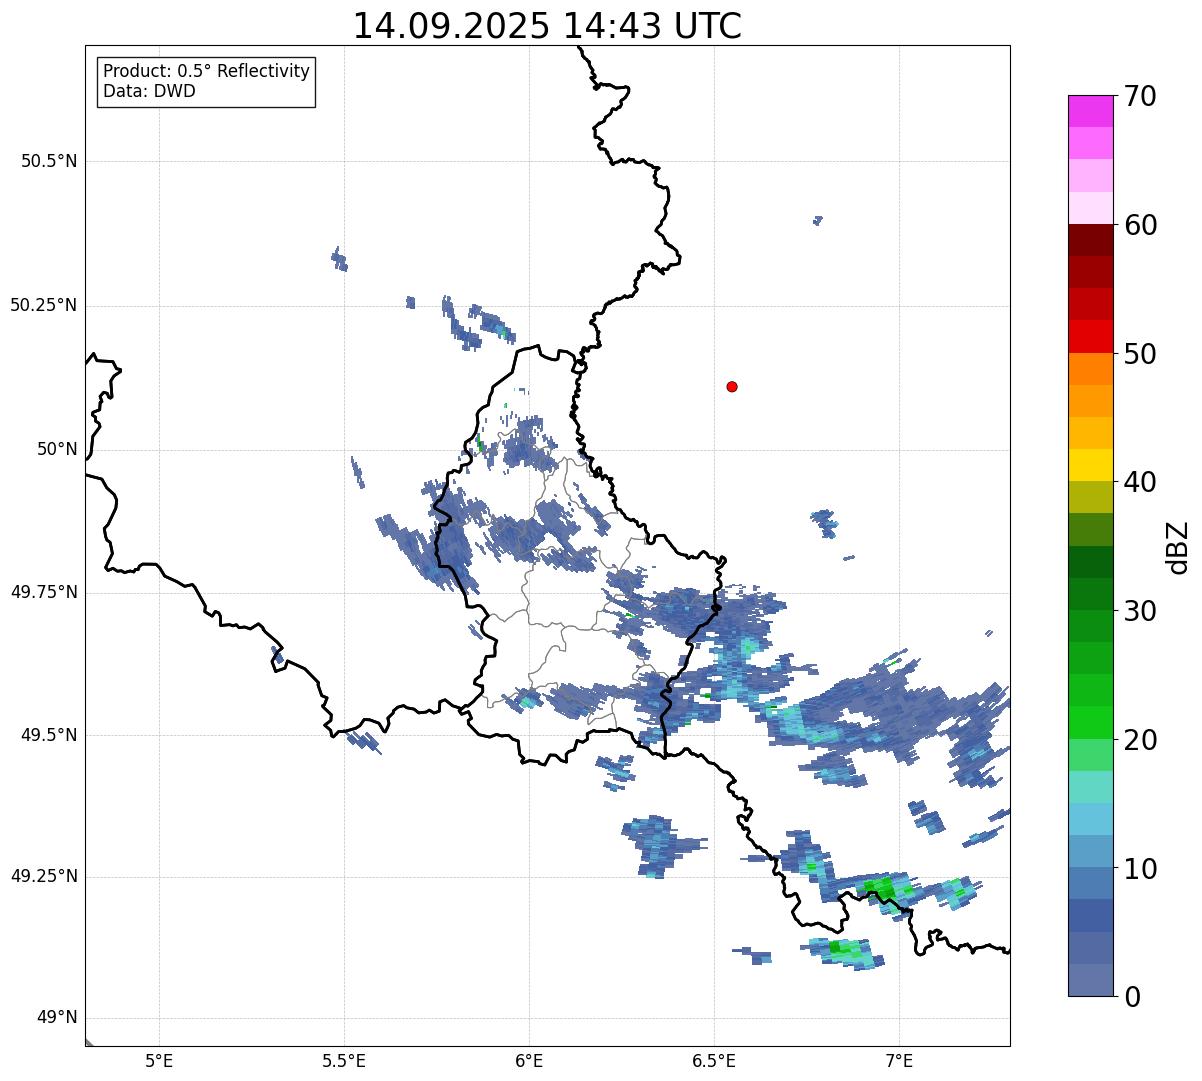Select the Data: DWD text line
The height and width of the screenshot is (1081, 1202).
click(x=149, y=92)
